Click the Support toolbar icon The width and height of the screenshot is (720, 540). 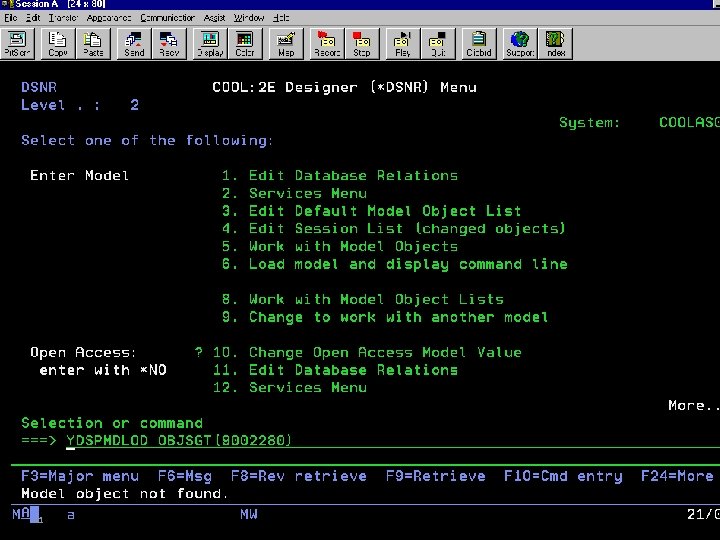tap(520, 44)
